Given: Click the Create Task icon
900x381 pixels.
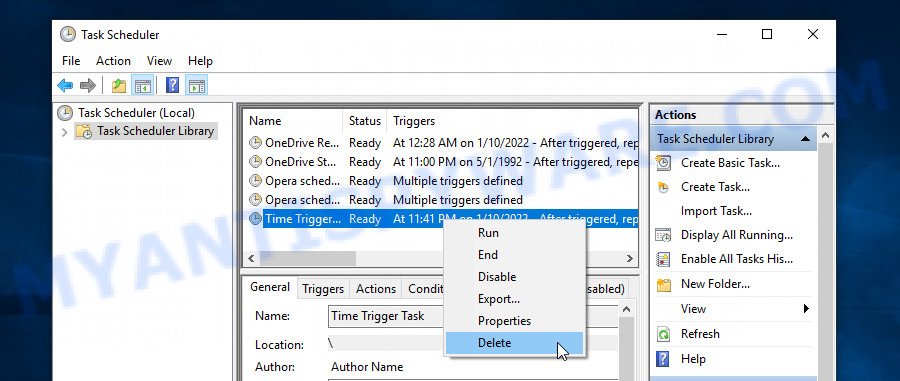Looking at the screenshot, I should [664, 187].
